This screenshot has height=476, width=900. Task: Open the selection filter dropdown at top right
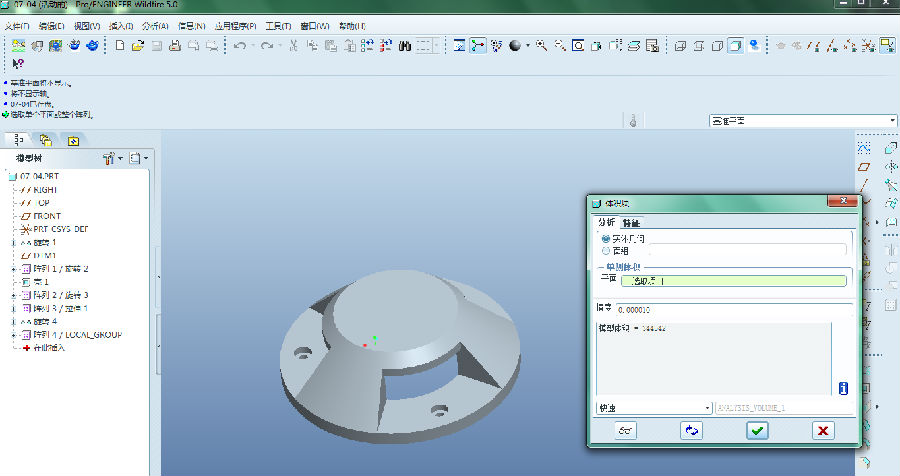tap(892, 121)
